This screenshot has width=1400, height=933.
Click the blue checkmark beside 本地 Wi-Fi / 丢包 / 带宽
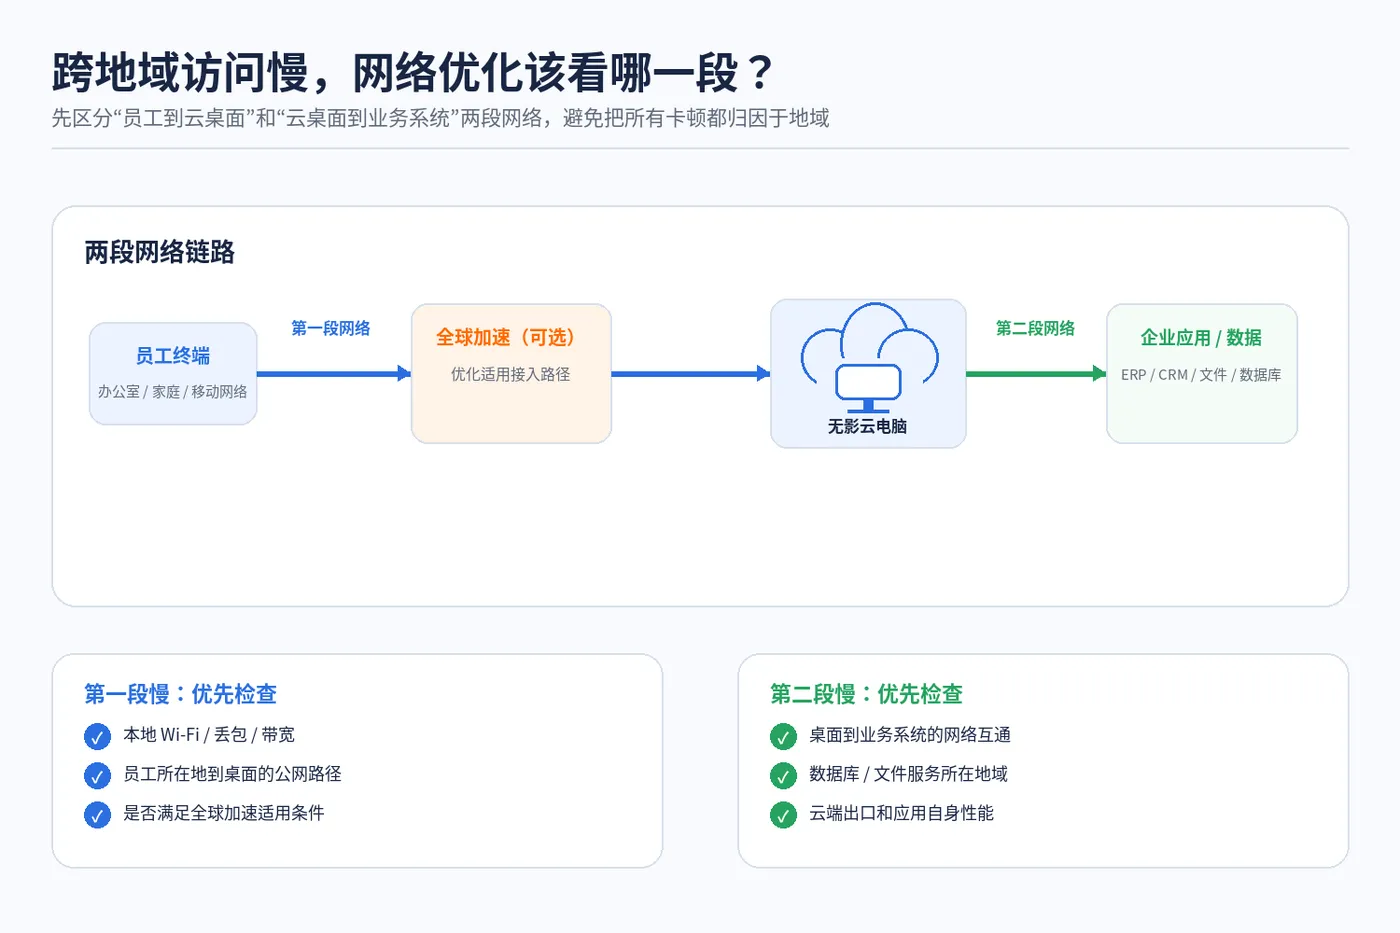[97, 737]
